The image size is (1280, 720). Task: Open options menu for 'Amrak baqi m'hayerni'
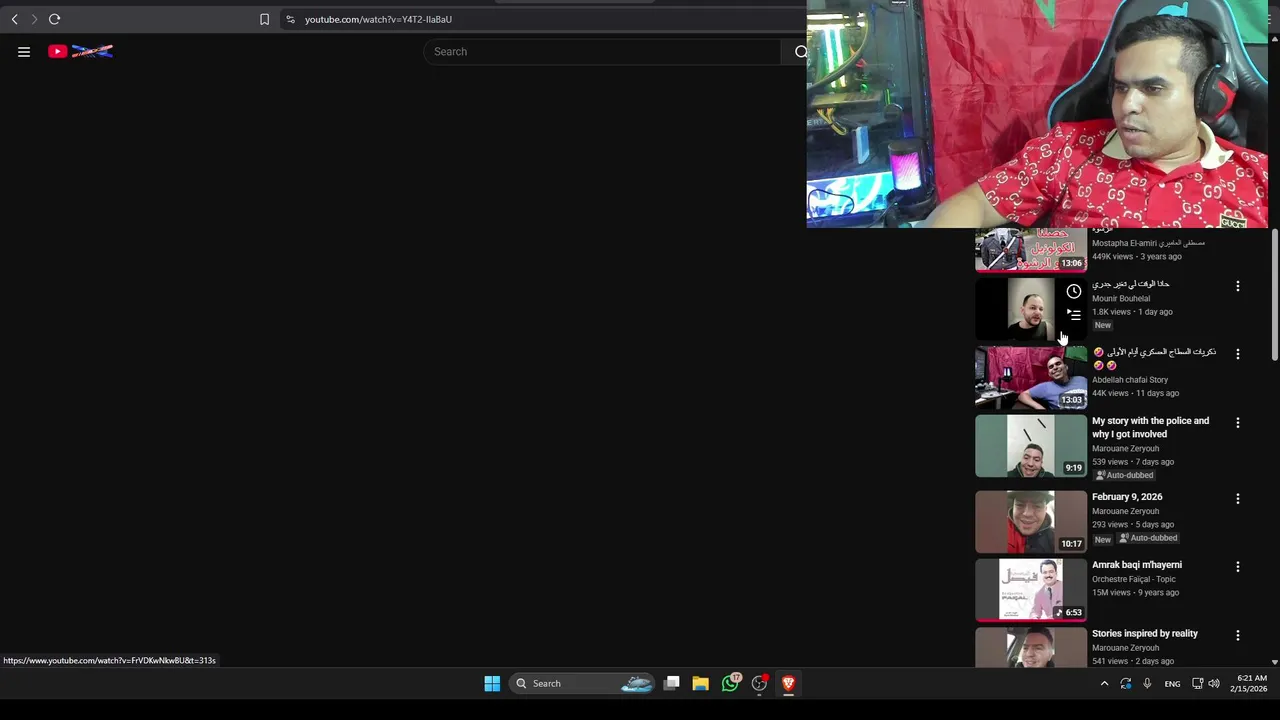(1237, 566)
